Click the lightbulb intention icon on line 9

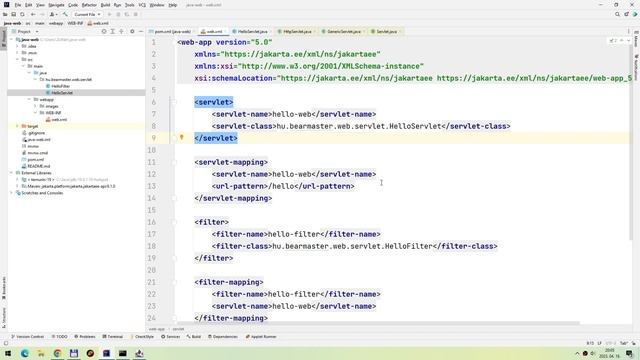point(182,138)
